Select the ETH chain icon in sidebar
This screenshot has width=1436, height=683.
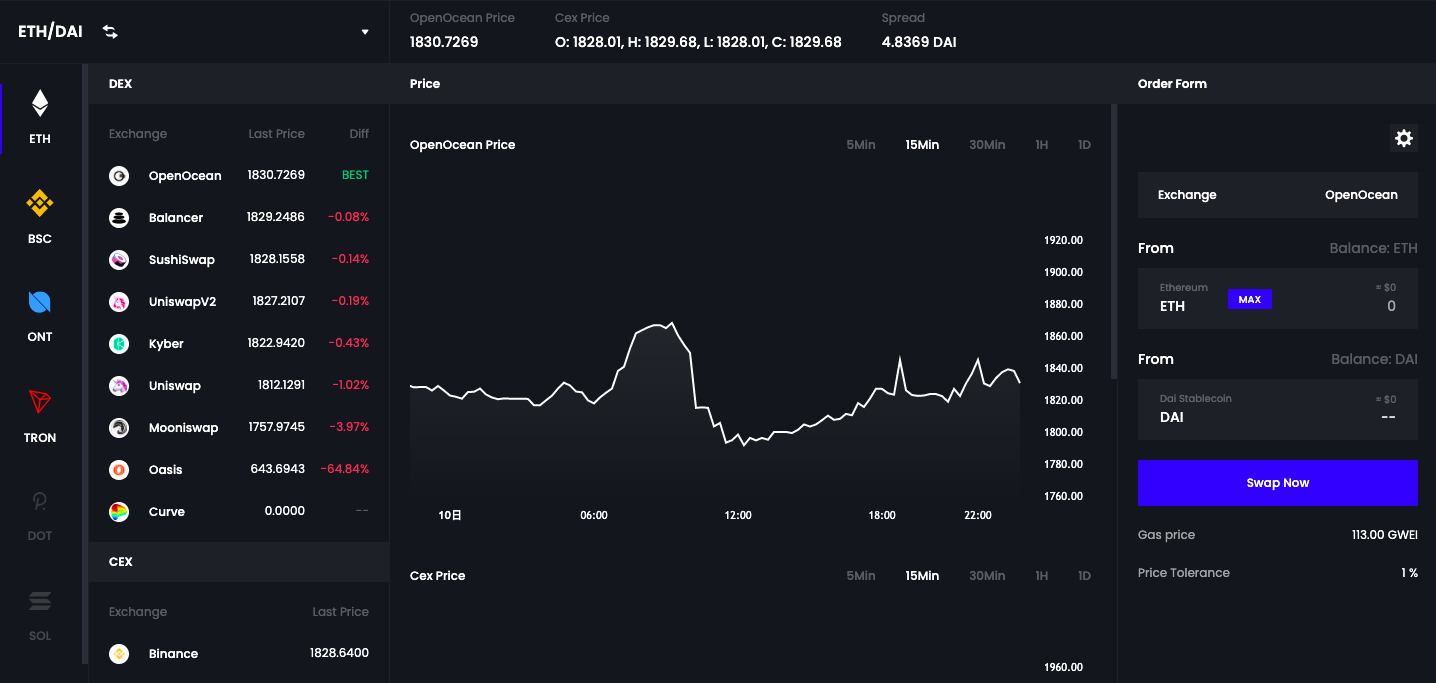(40, 103)
